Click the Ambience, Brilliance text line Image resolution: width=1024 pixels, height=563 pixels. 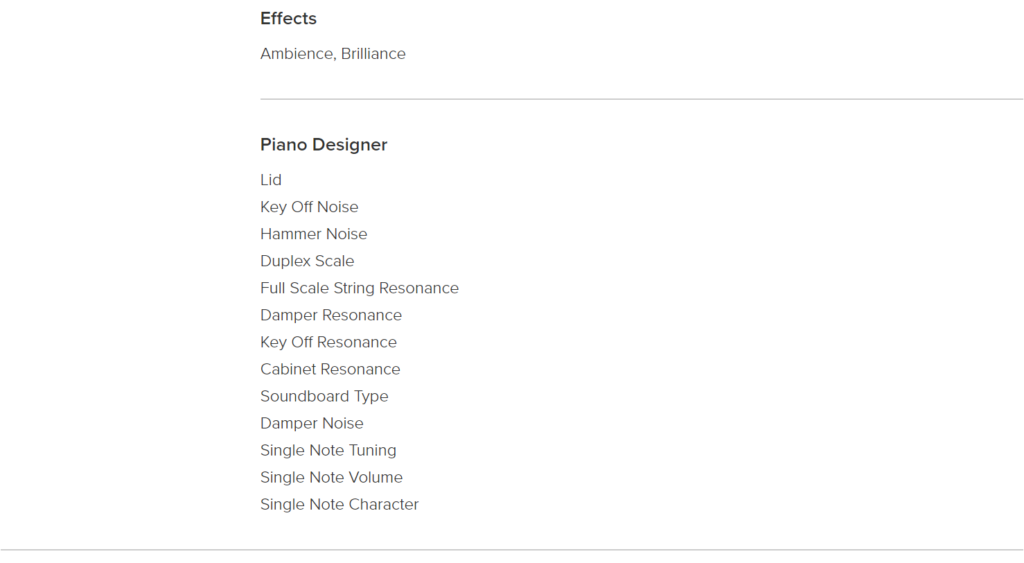tap(332, 54)
